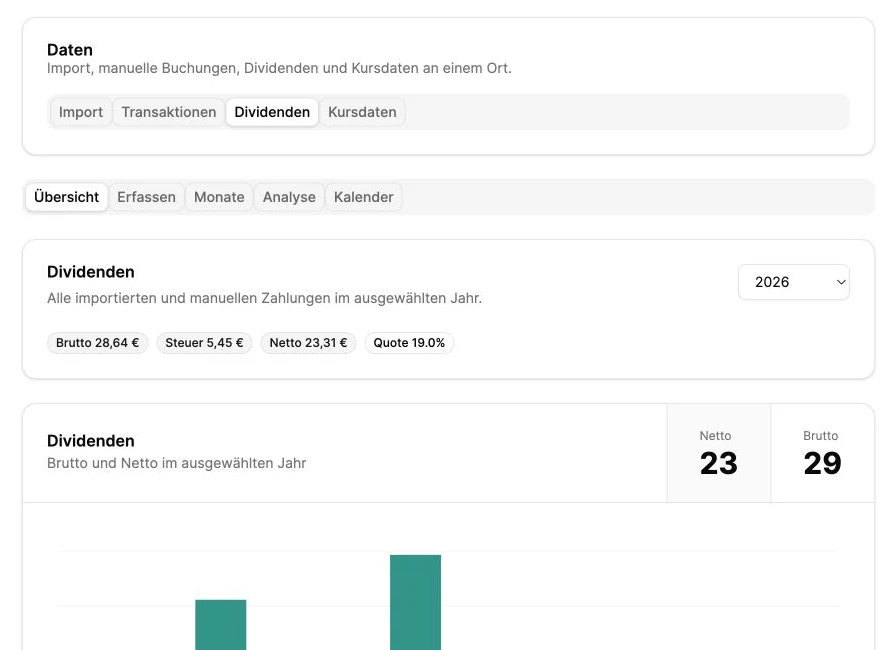Image resolution: width=890 pixels, height=650 pixels.
Task: Select the Netto 23 chart toggle
Action: (719, 453)
